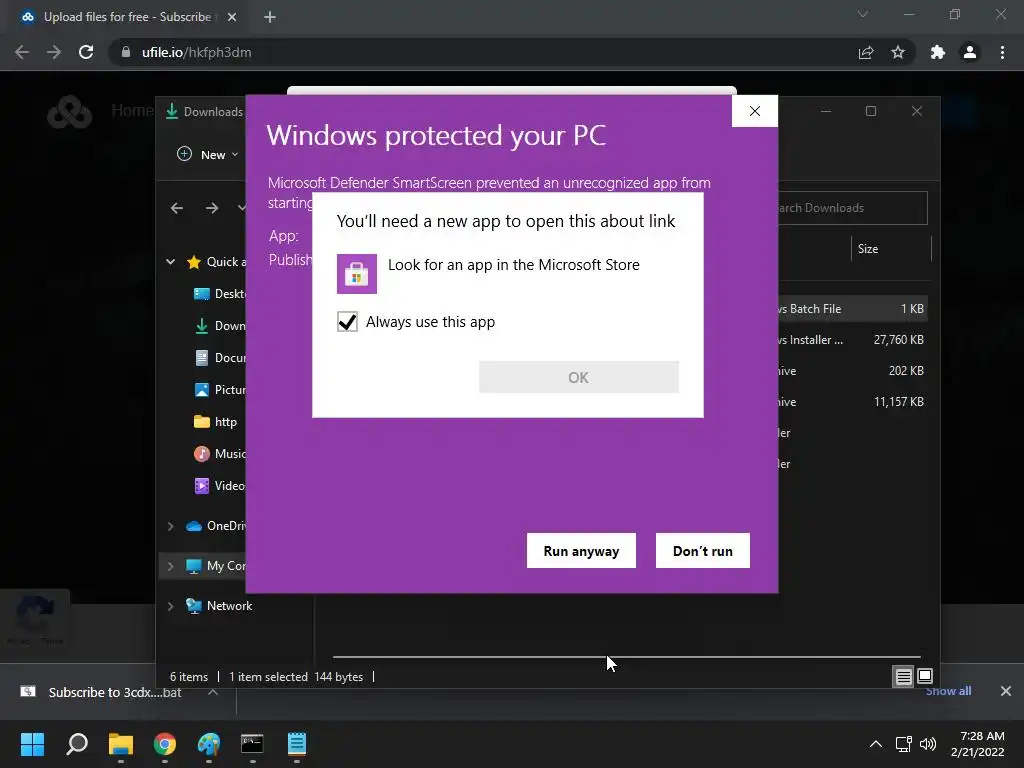Go back in File Explorer navigation

[177, 208]
